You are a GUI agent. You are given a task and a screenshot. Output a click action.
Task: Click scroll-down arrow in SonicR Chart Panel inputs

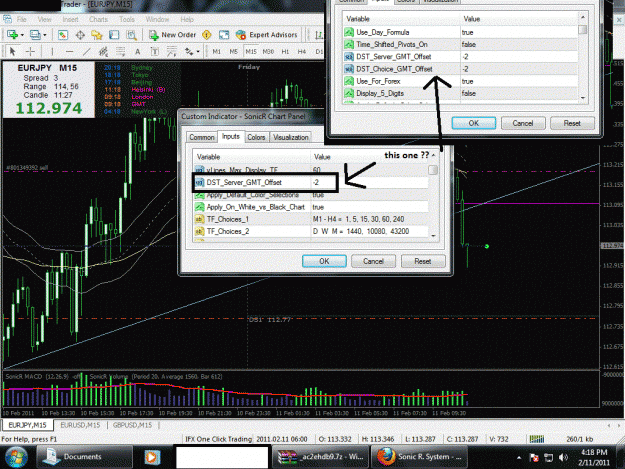pos(433,236)
